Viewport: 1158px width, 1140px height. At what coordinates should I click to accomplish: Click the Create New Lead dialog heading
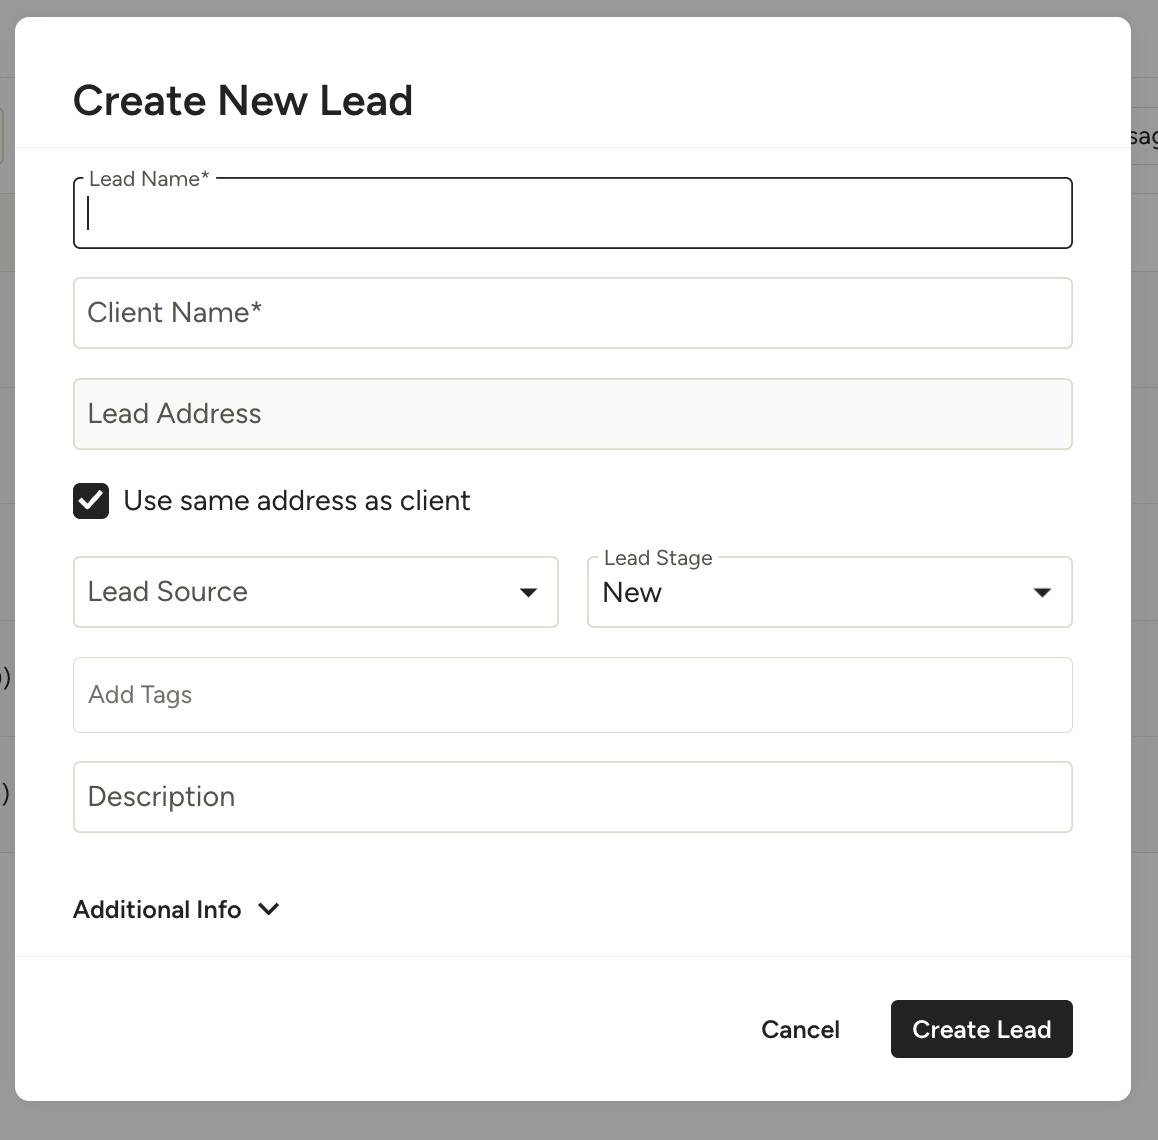(242, 100)
